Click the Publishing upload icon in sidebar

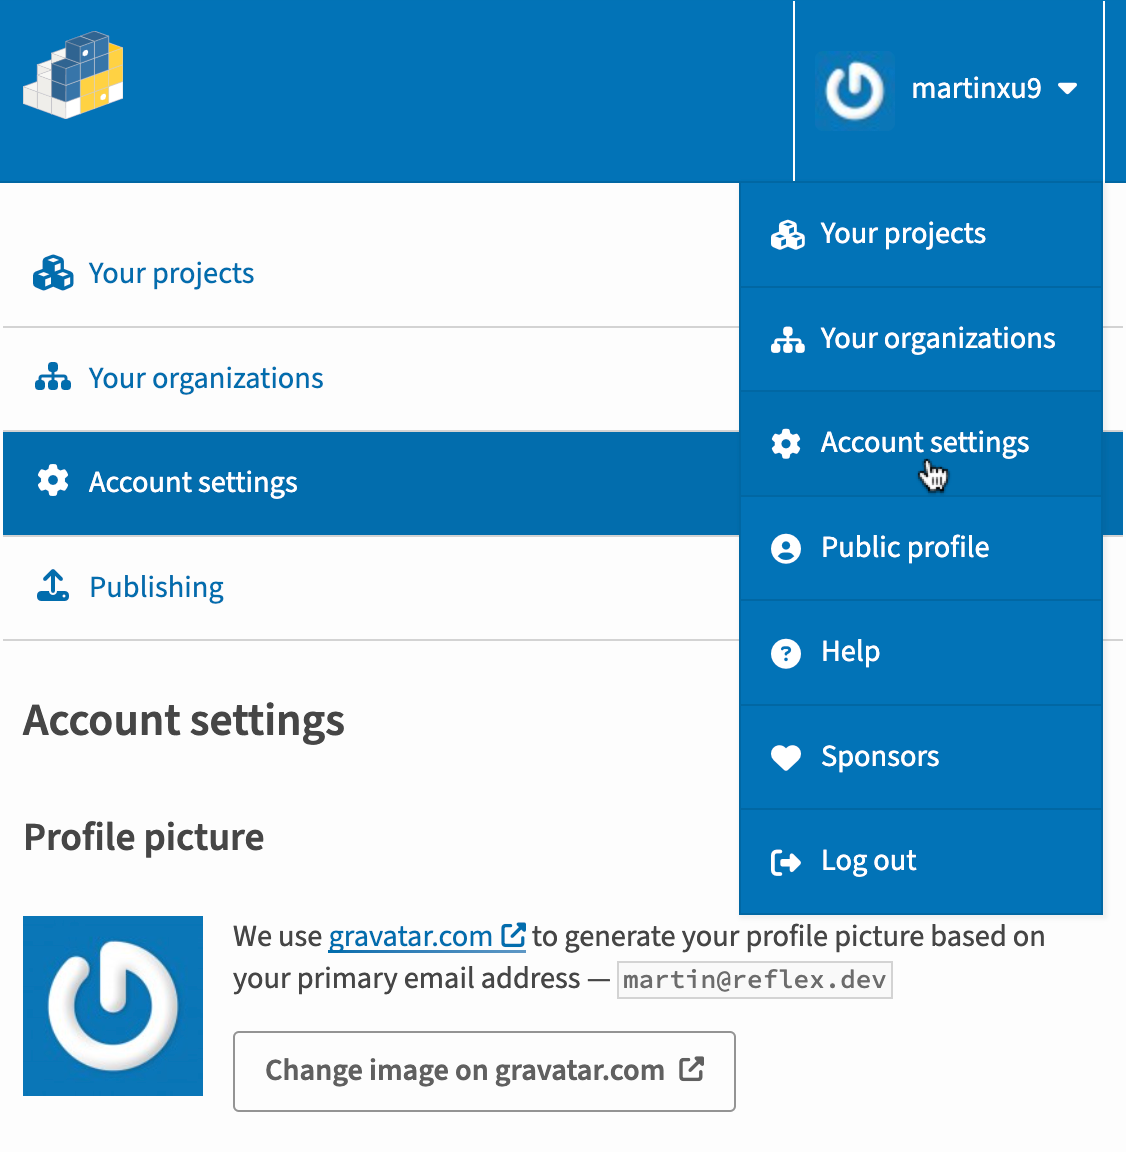click(53, 586)
